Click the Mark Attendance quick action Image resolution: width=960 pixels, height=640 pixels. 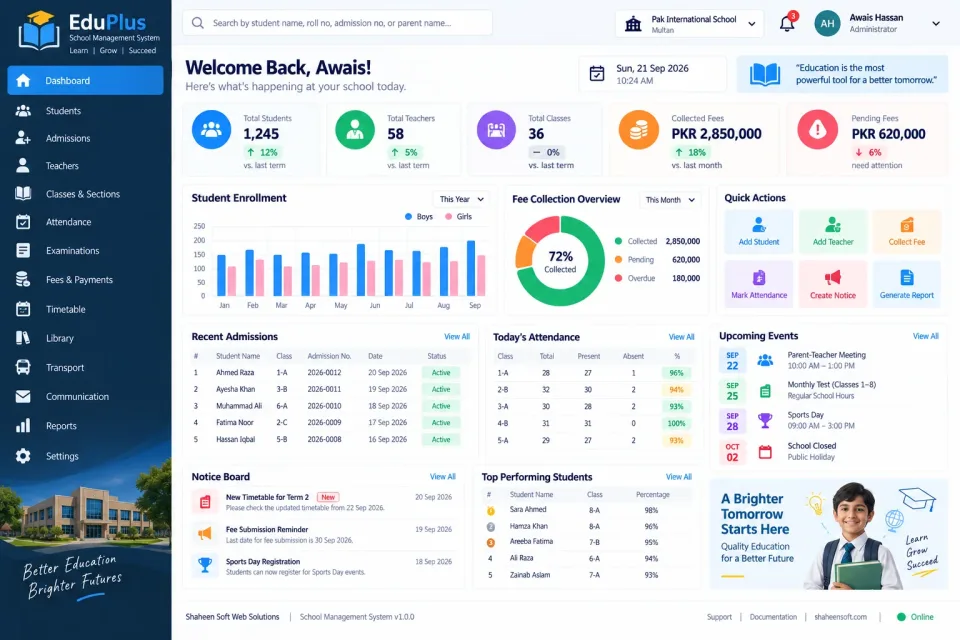pos(759,285)
